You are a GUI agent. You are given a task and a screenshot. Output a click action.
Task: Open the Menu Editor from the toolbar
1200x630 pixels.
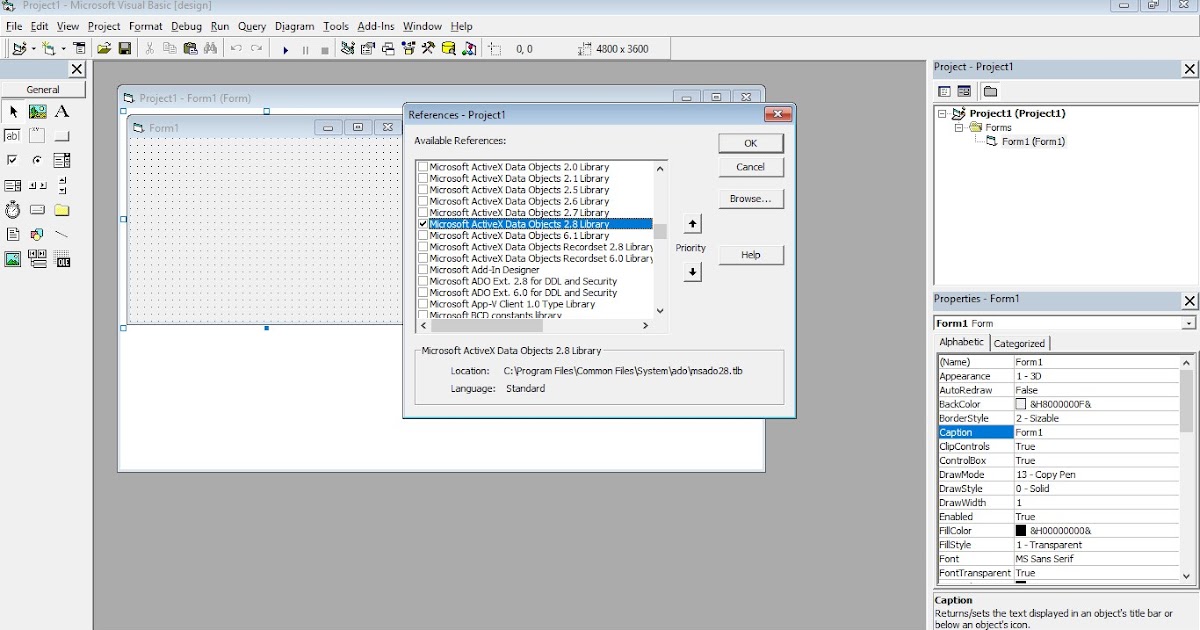[80, 47]
